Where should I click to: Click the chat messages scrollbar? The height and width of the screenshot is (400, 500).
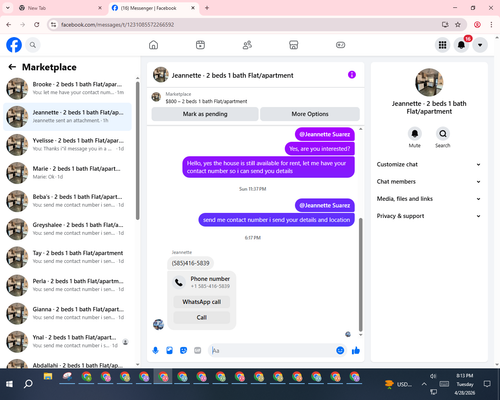pos(360,275)
